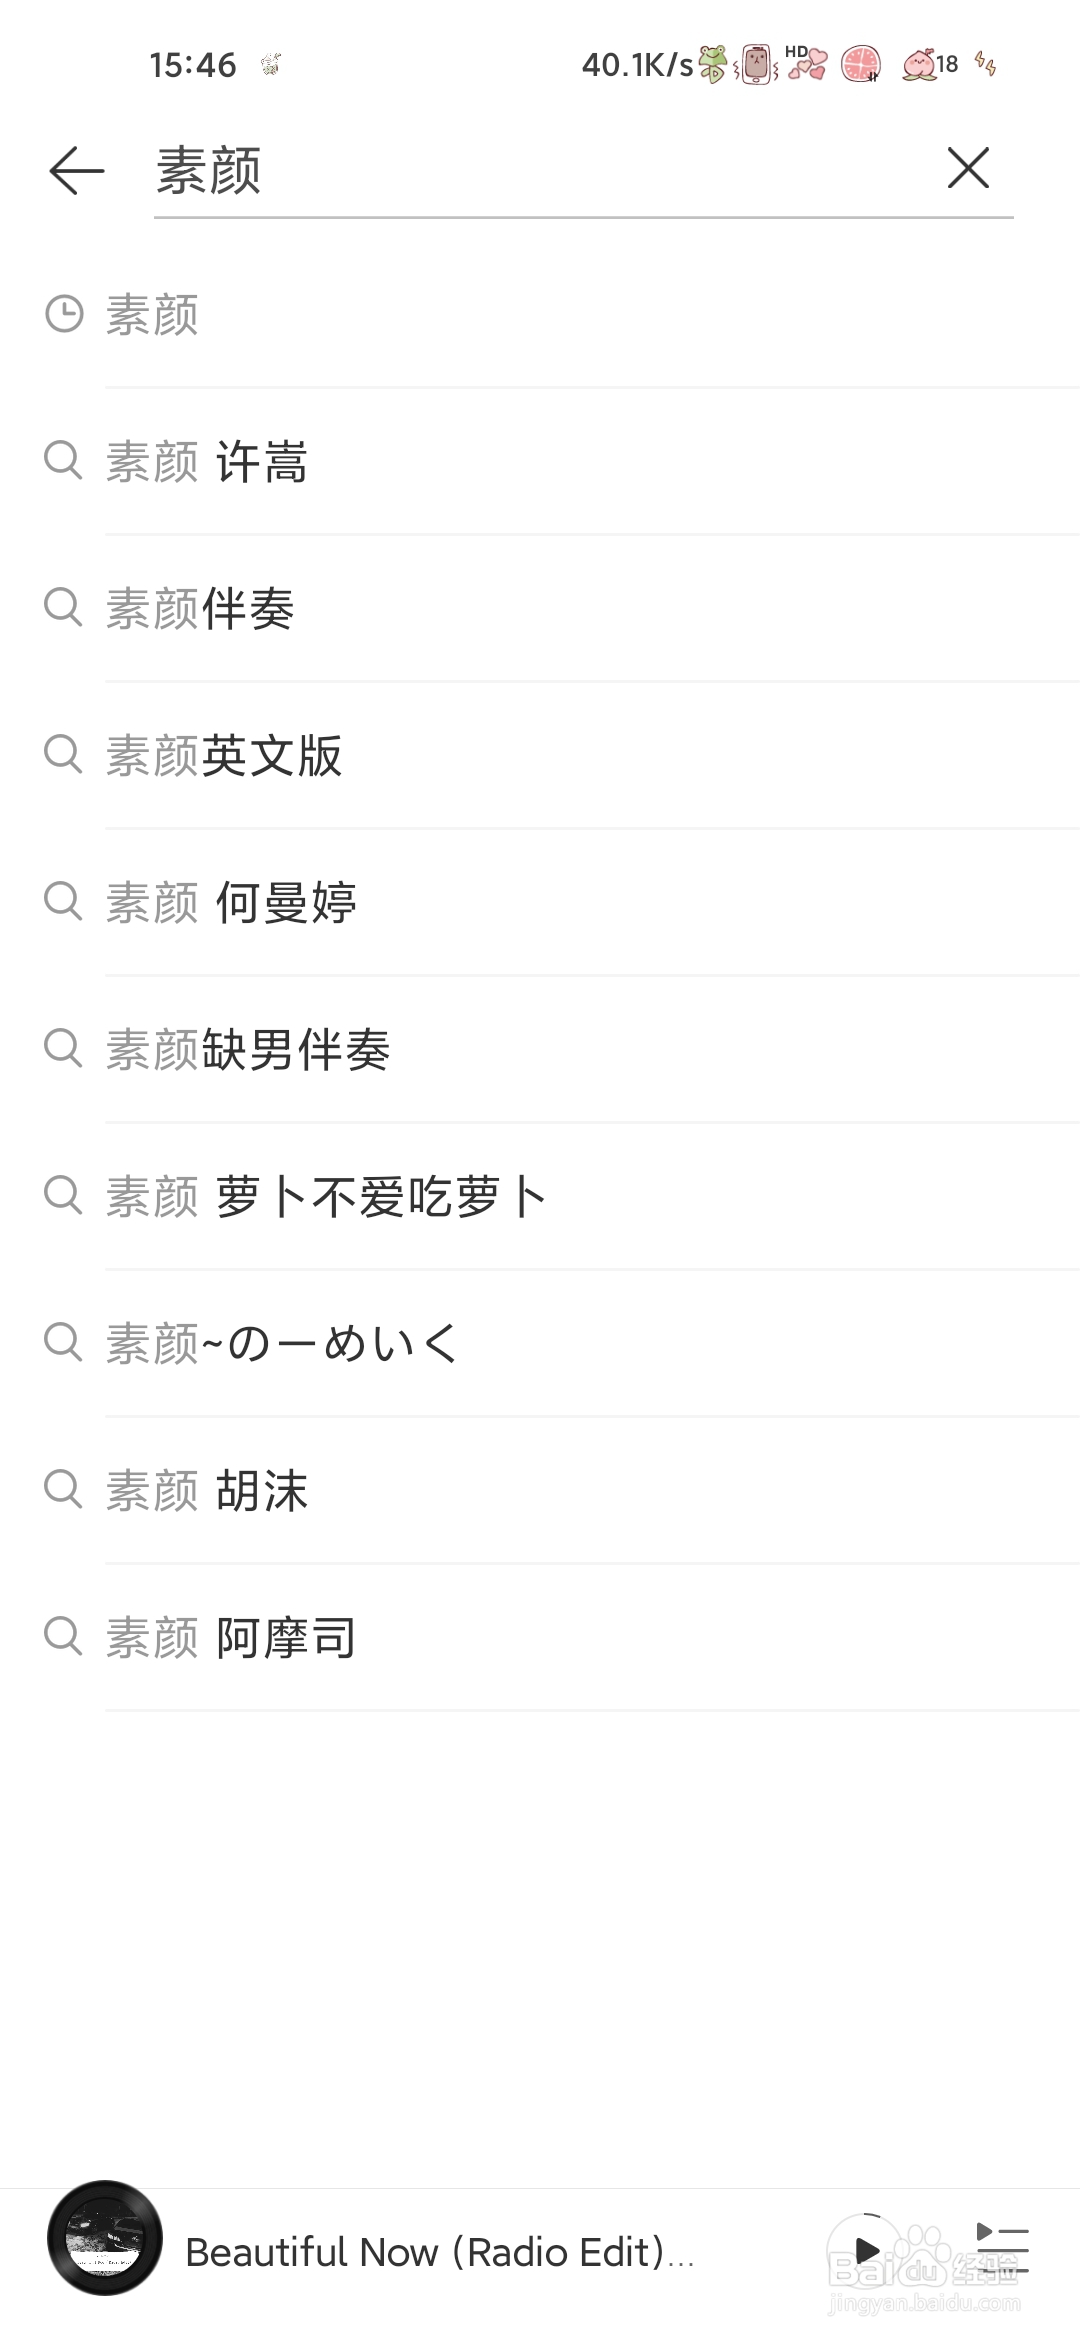
Task: Tap magnifier icon beside 素颜 何曼婷
Action: (63, 901)
